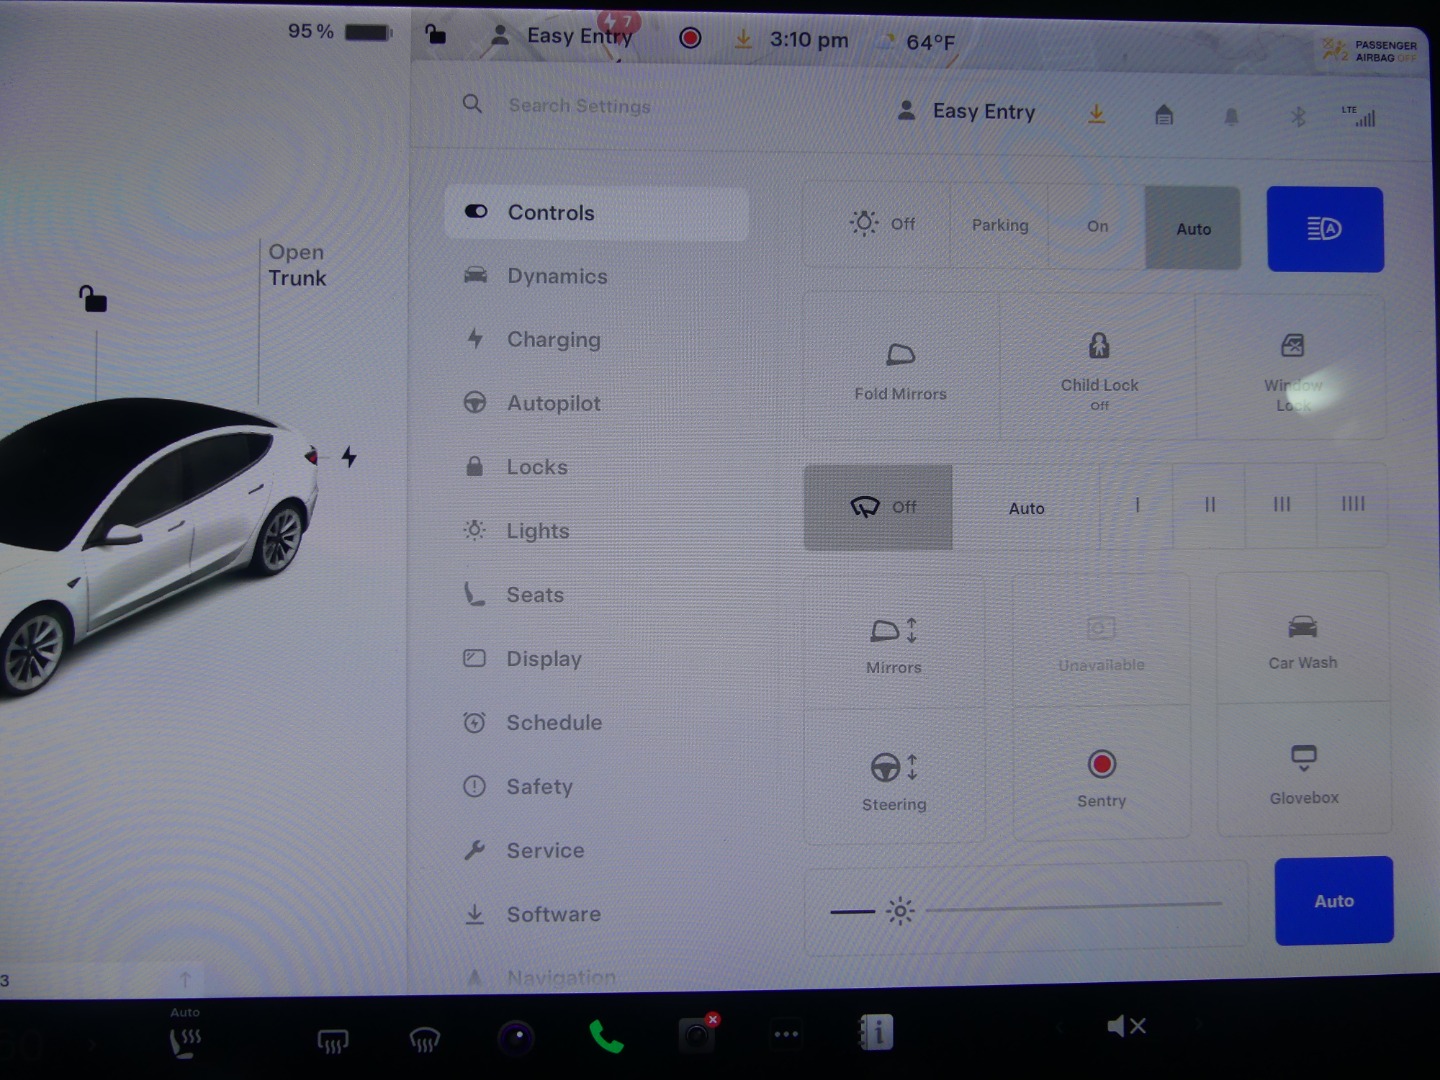Tap the unlock padlock icon above car
The height and width of the screenshot is (1080, 1440).
pyautogui.click(x=93, y=298)
